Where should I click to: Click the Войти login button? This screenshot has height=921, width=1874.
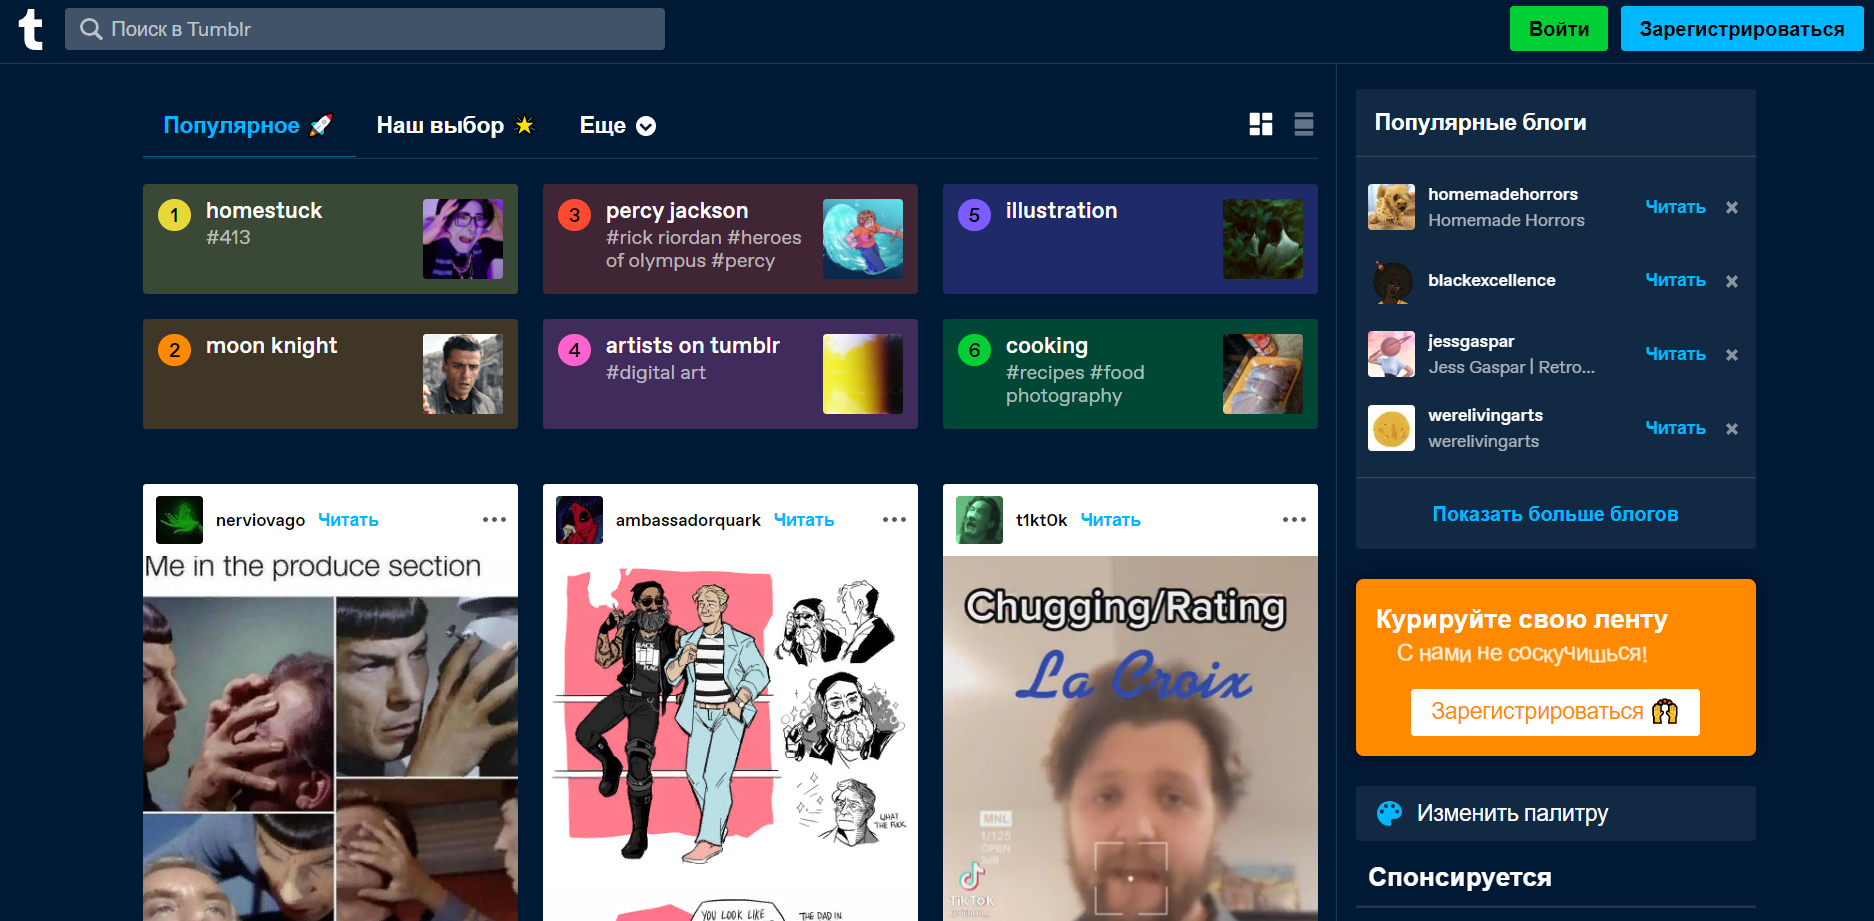click(x=1559, y=29)
